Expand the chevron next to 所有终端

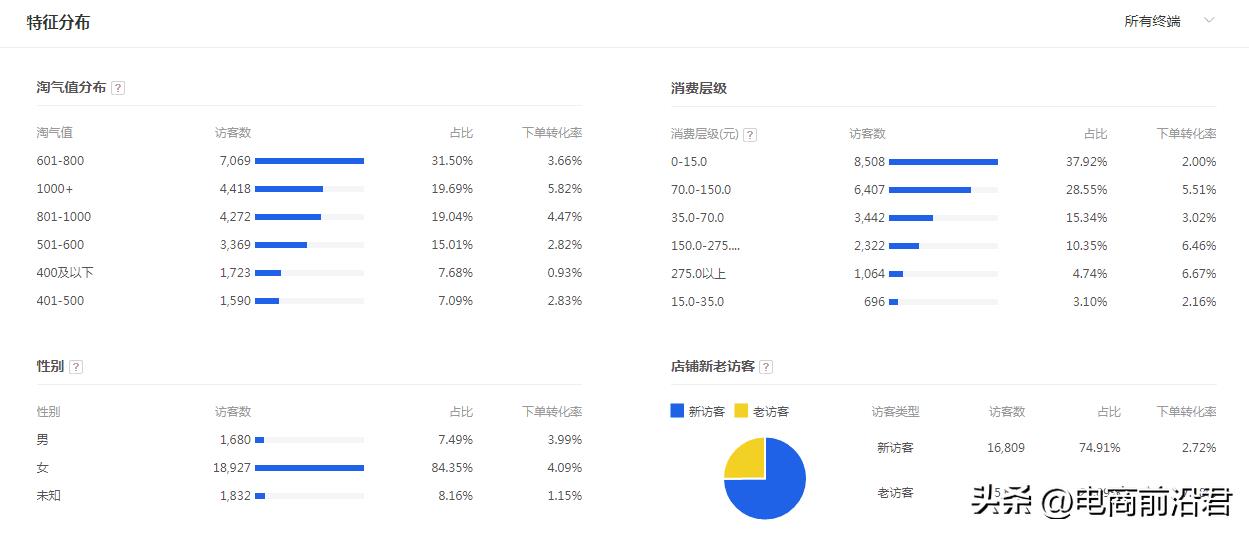[x=1209, y=20]
